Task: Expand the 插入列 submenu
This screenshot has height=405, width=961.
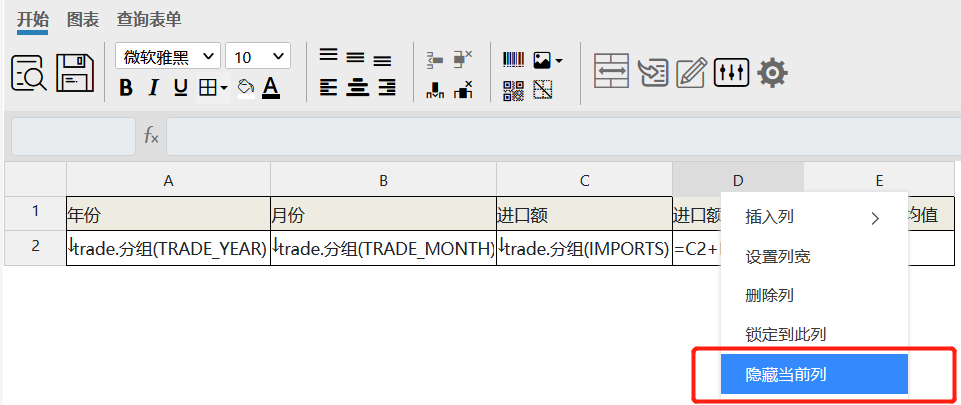Action: [814, 217]
